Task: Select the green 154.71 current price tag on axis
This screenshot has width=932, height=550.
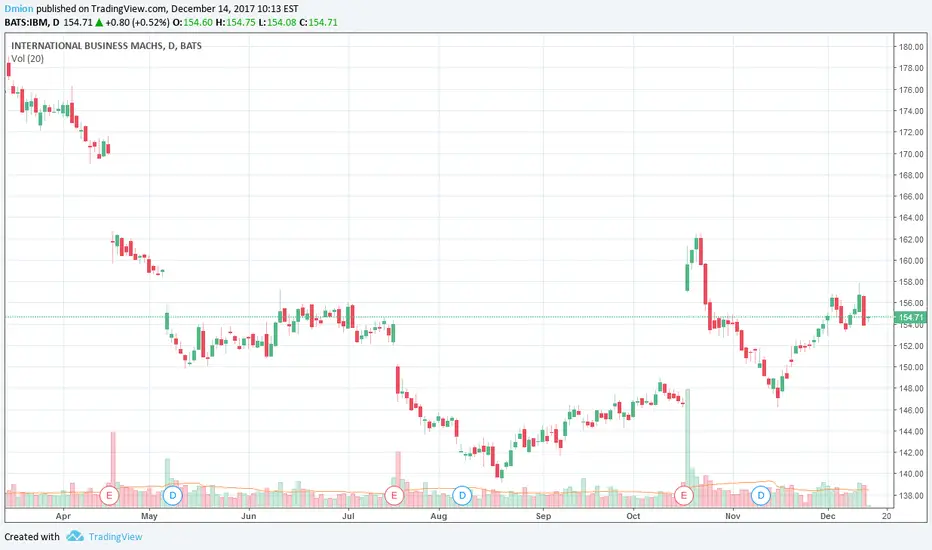Action: point(911,318)
